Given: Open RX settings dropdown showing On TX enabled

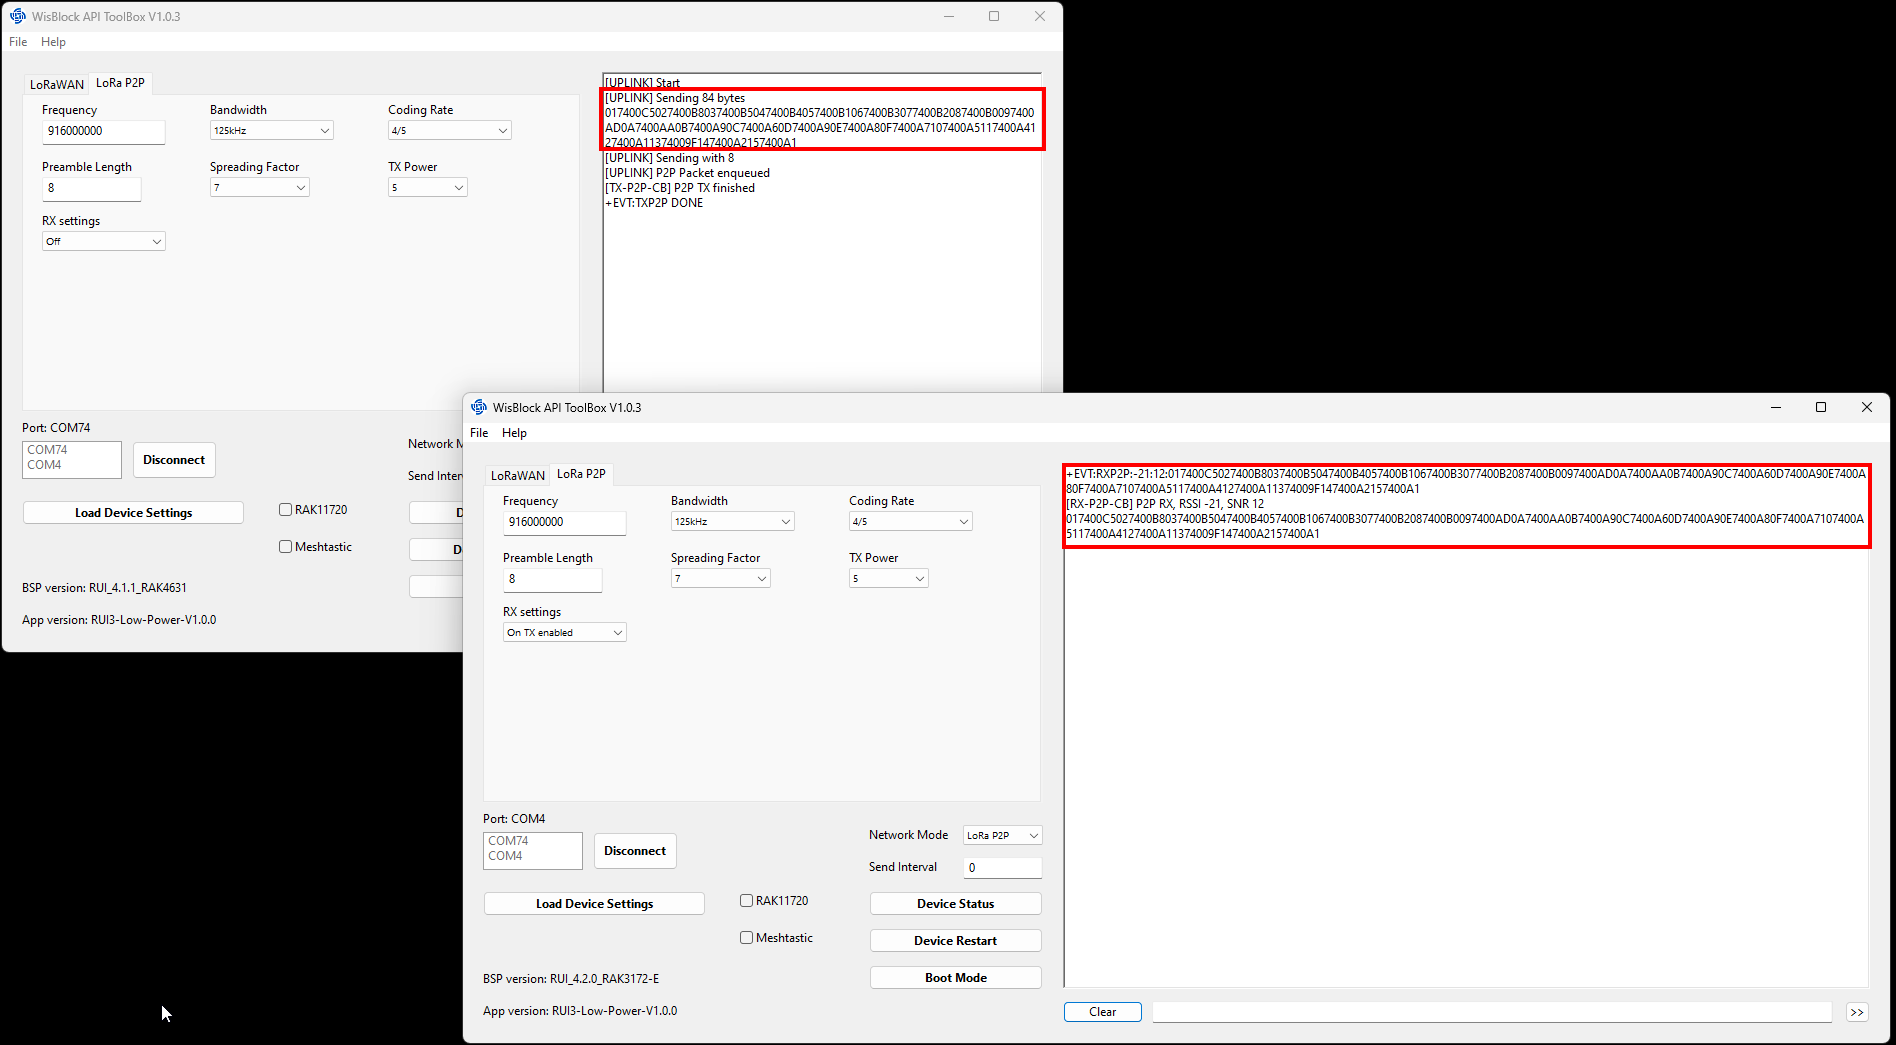Looking at the screenshot, I should (x=564, y=632).
